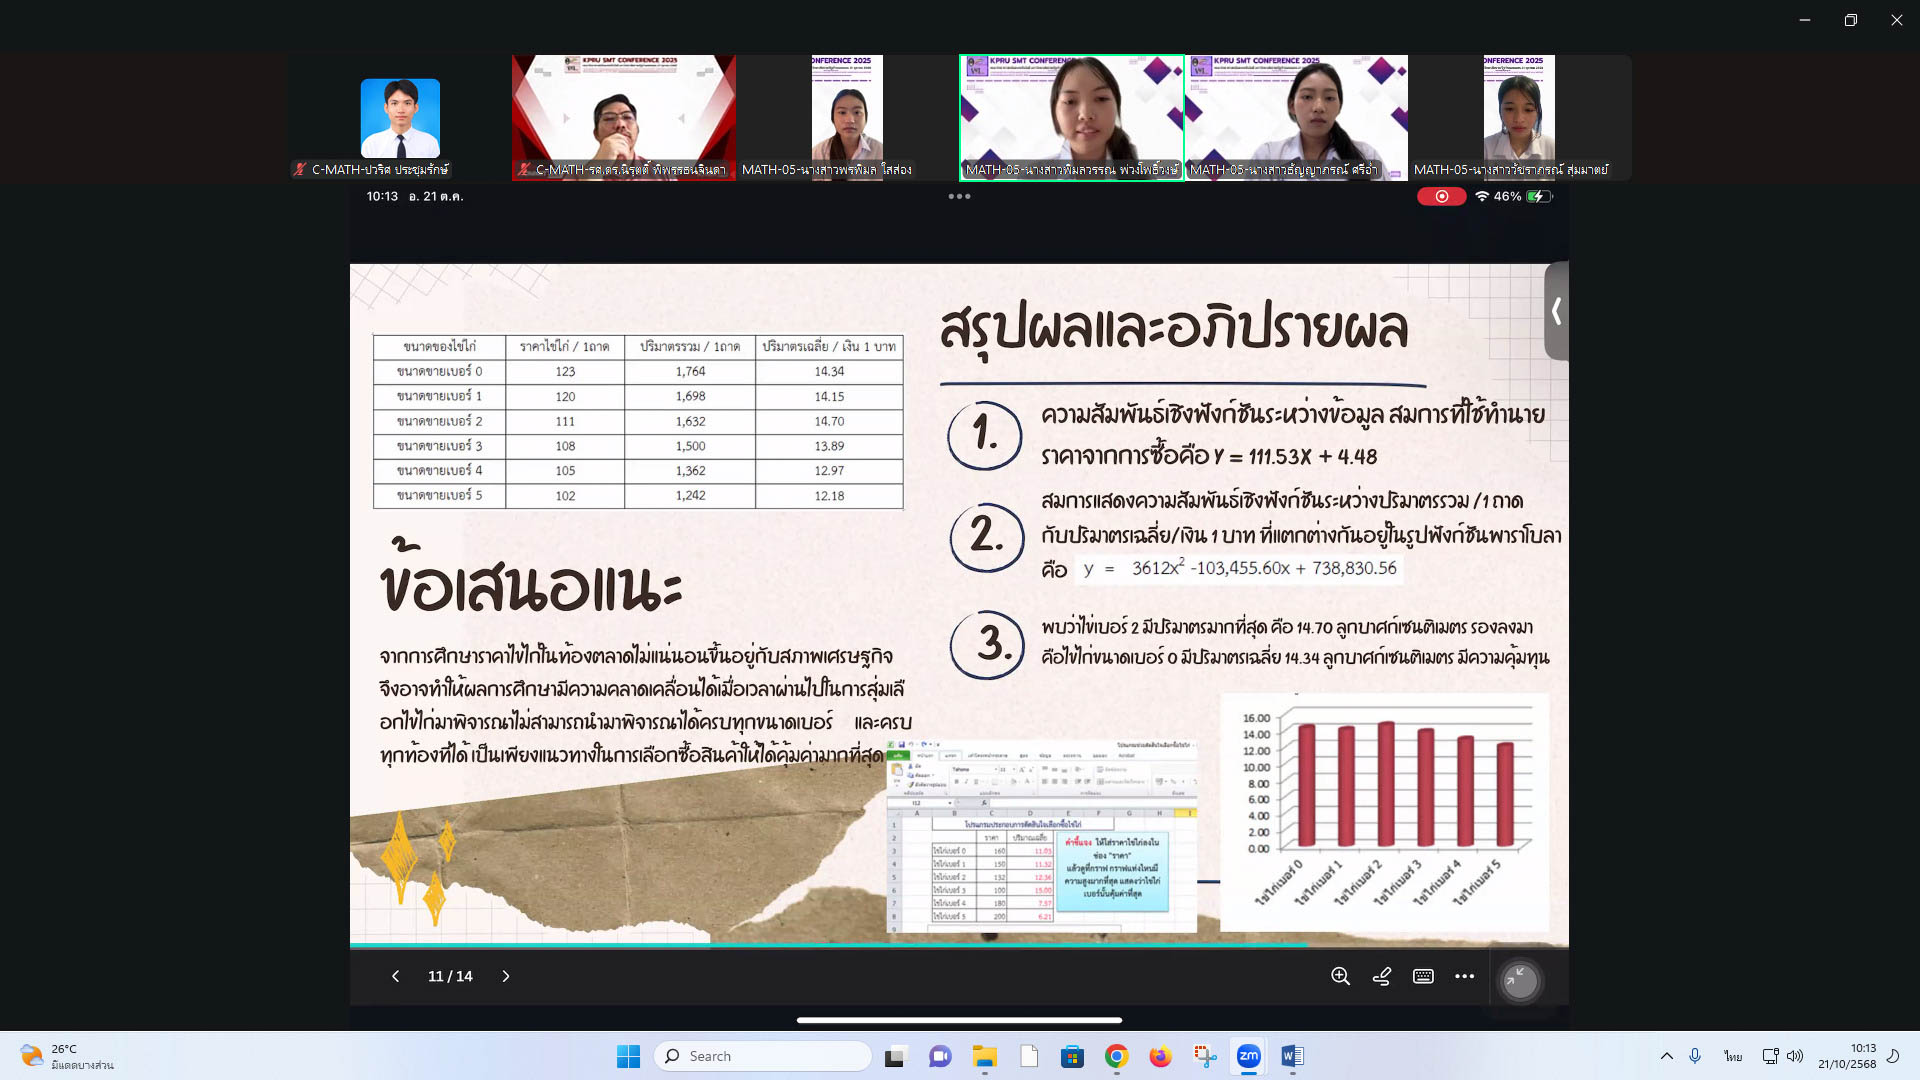Toggle the red screen recording indicator
The width and height of the screenshot is (1920, 1080).
1441,196
